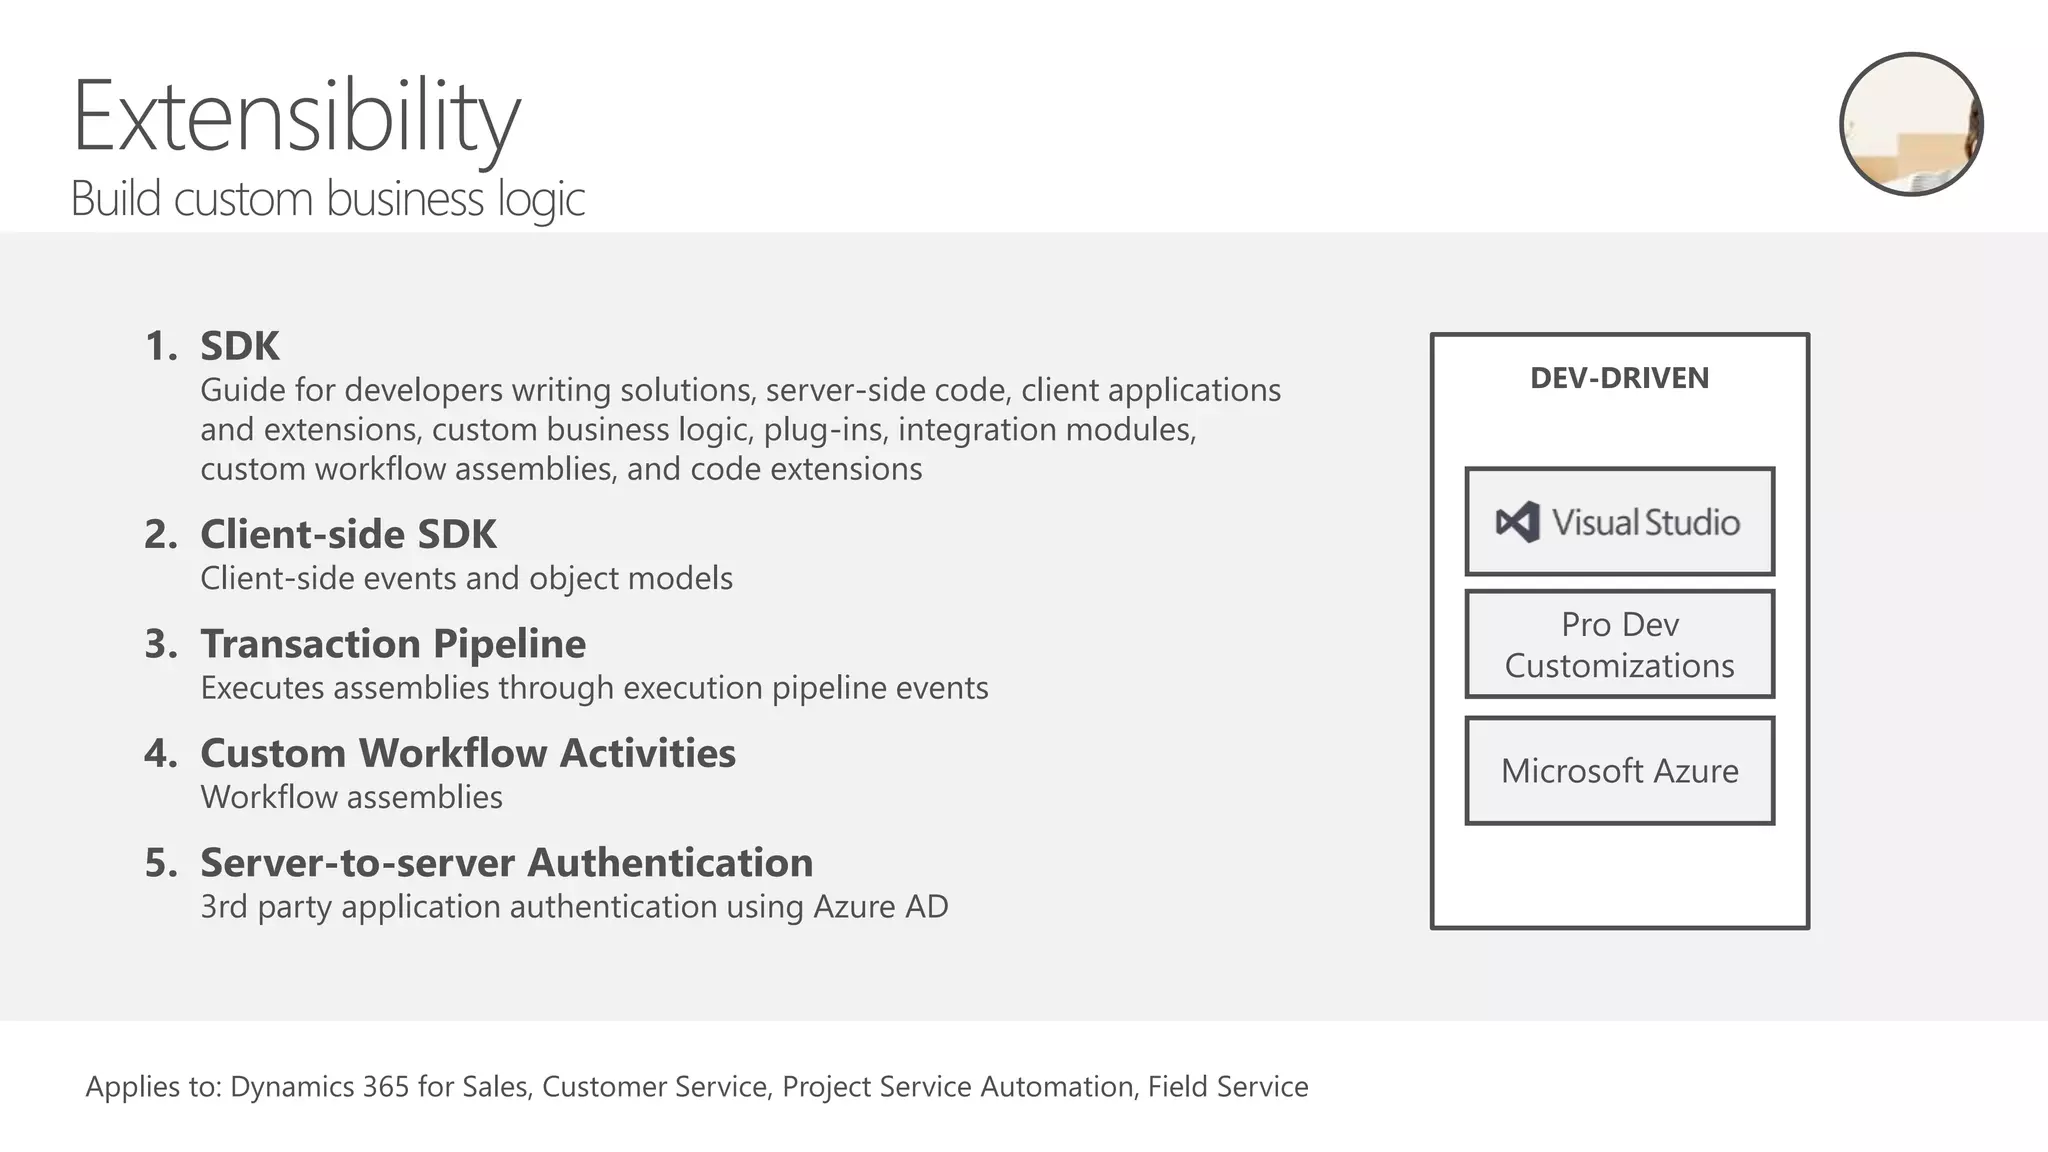Viewport: 2048px width, 1152px height.
Task: Select the Visual Studio box
Action: pos(1620,521)
